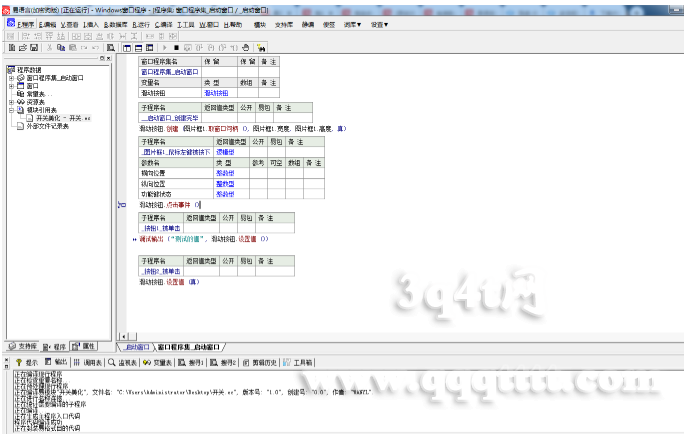
Task: Click the _按钮2_被单击 subroutine name cell
Action: pos(161,271)
